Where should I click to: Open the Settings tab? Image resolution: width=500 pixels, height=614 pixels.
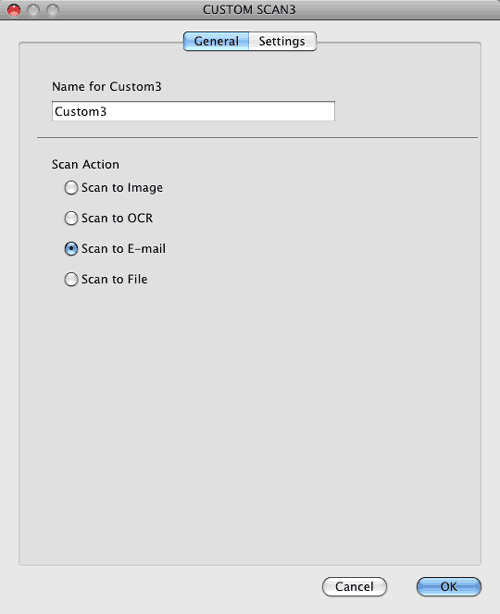click(x=282, y=41)
